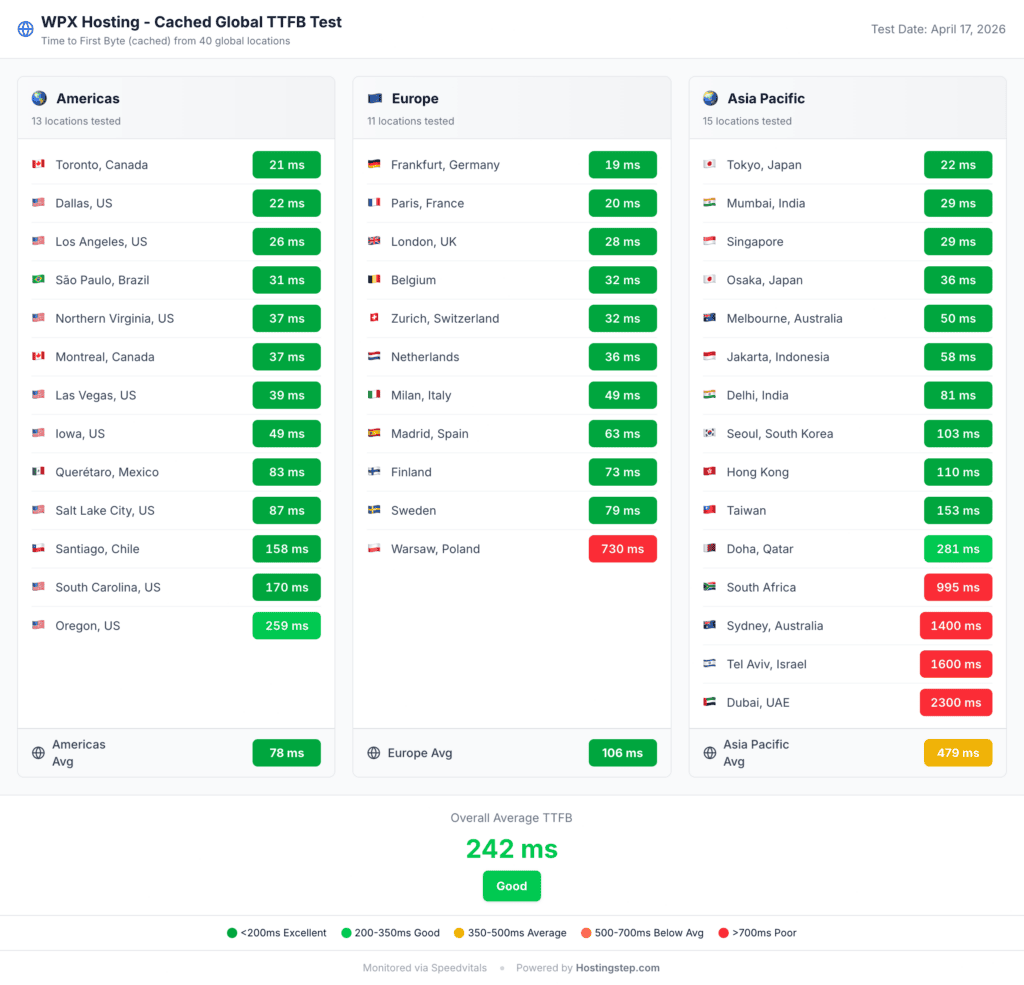Click the Italy flag next to Milan

click(374, 395)
